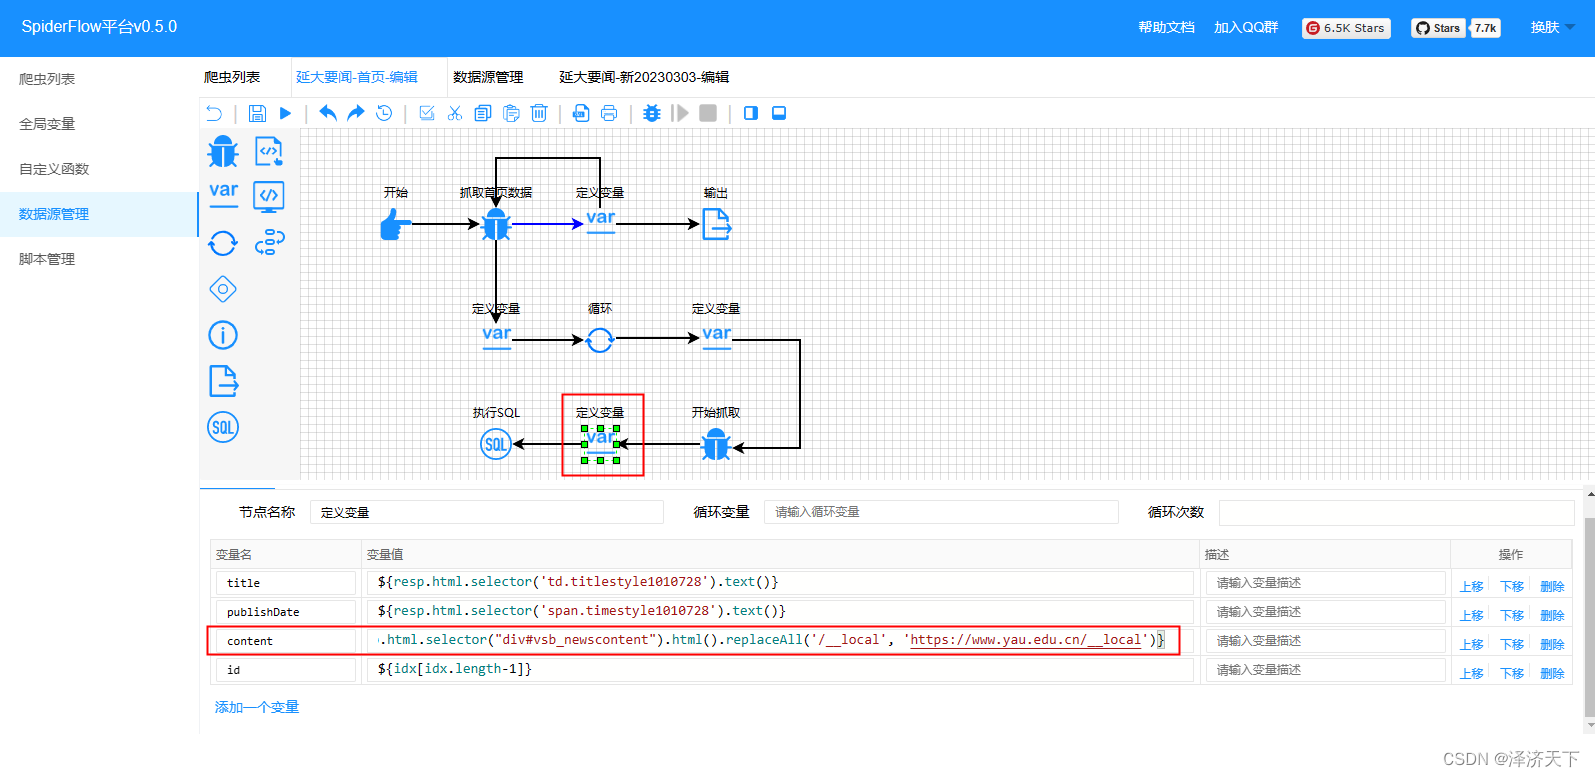
Task: Open the history versions clock icon
Action: pos(384,113)
